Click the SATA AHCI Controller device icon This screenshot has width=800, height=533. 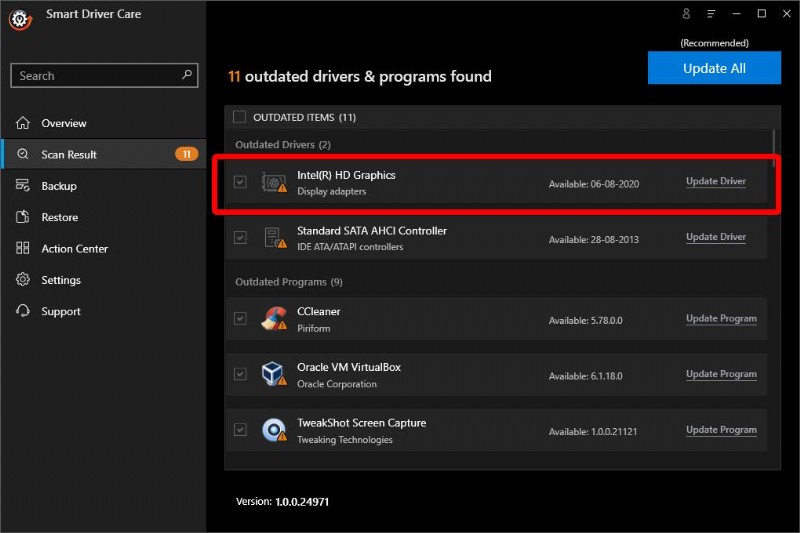[274, 238]
